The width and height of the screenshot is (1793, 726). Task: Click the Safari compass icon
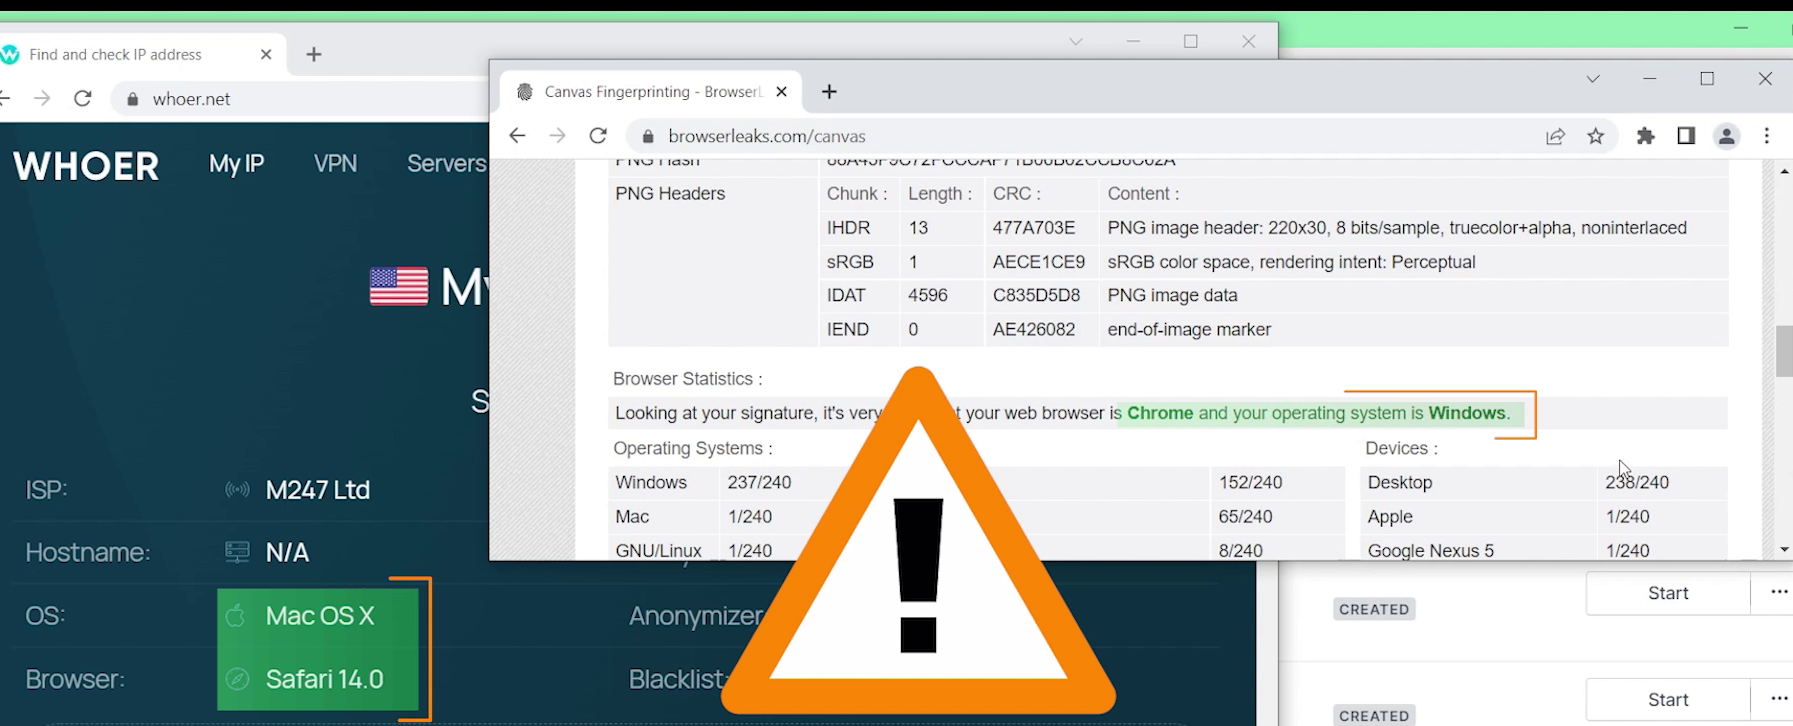pos(237,679)
